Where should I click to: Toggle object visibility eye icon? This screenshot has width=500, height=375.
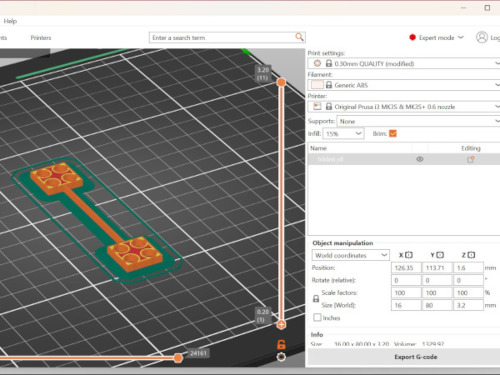click(420, 159)
